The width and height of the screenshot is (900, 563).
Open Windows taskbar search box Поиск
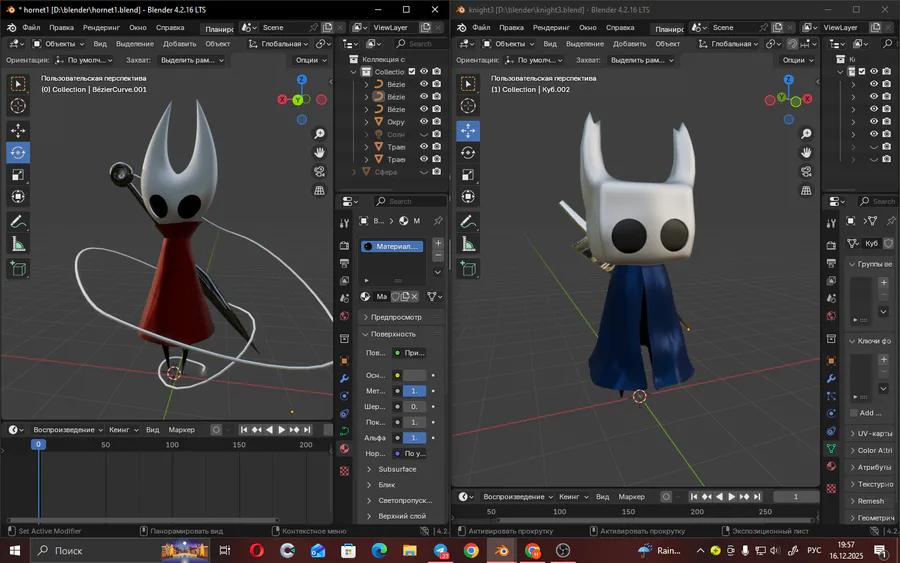(x=68, y=551)
